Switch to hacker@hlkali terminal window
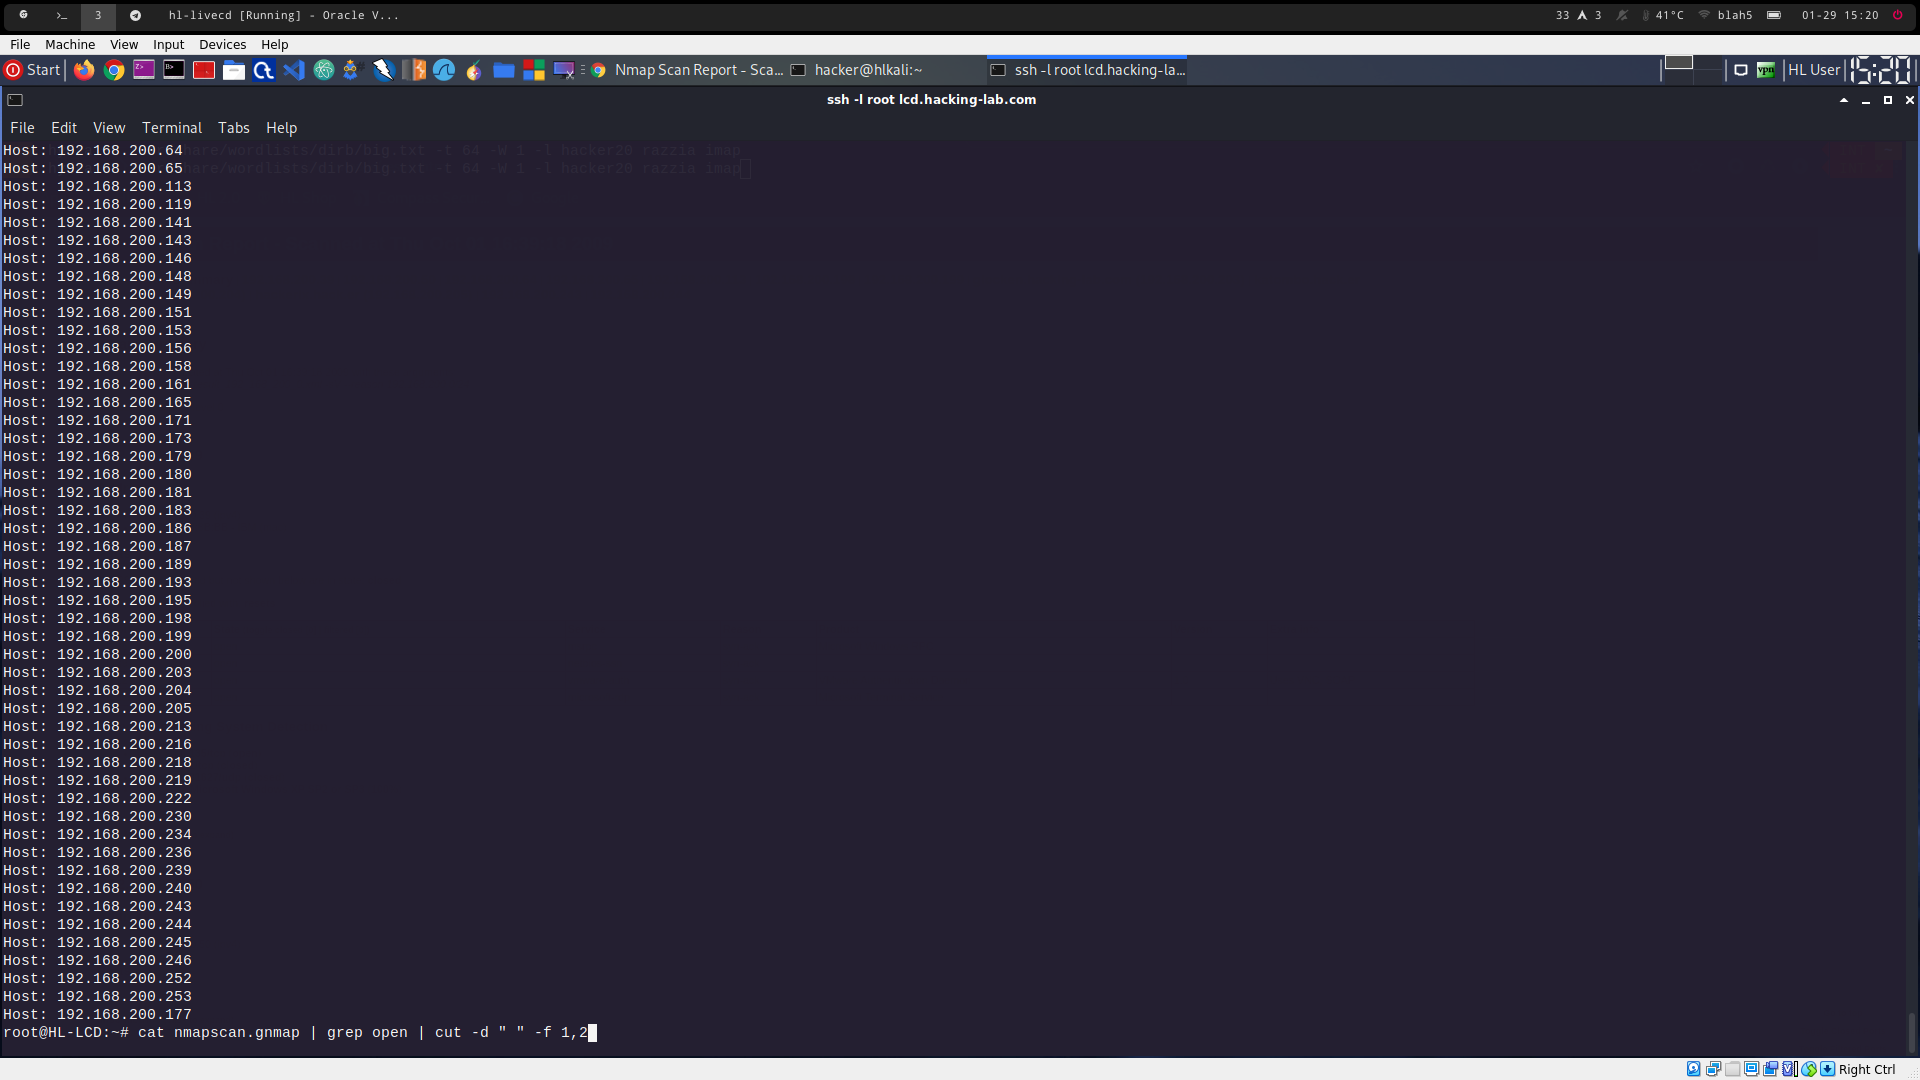1920x1080 pixels. tap(867, 70)
